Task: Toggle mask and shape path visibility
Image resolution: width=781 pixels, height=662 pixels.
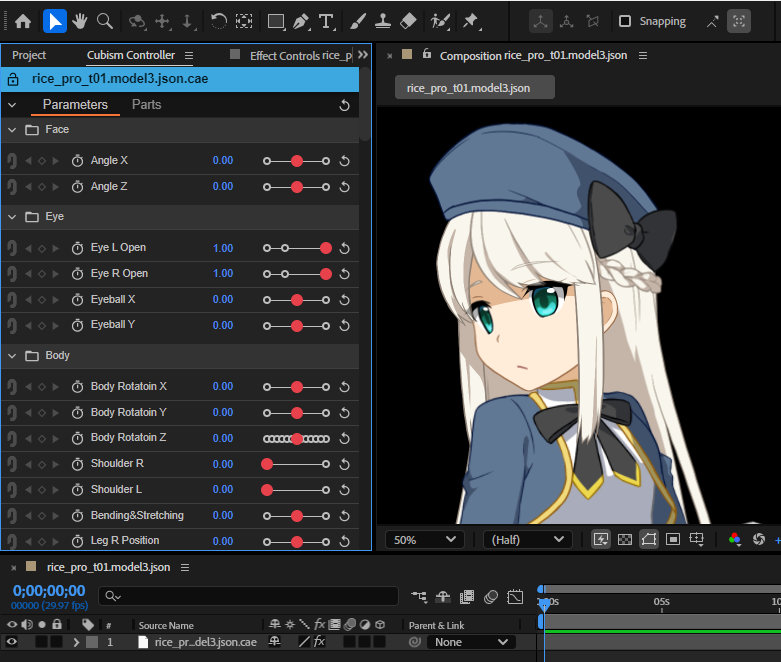Action: 649,539
